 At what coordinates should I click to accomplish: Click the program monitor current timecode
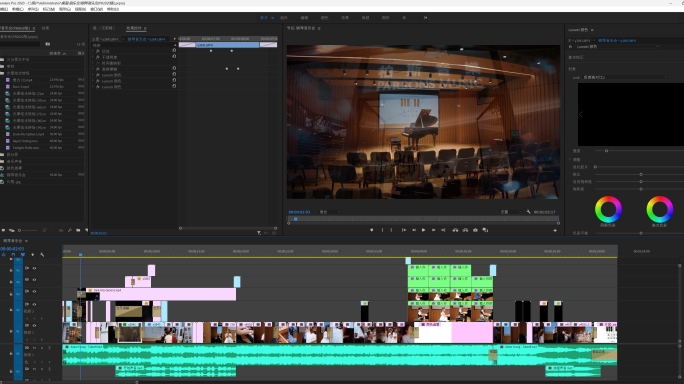pyautogui.click(x=299, y=212)
